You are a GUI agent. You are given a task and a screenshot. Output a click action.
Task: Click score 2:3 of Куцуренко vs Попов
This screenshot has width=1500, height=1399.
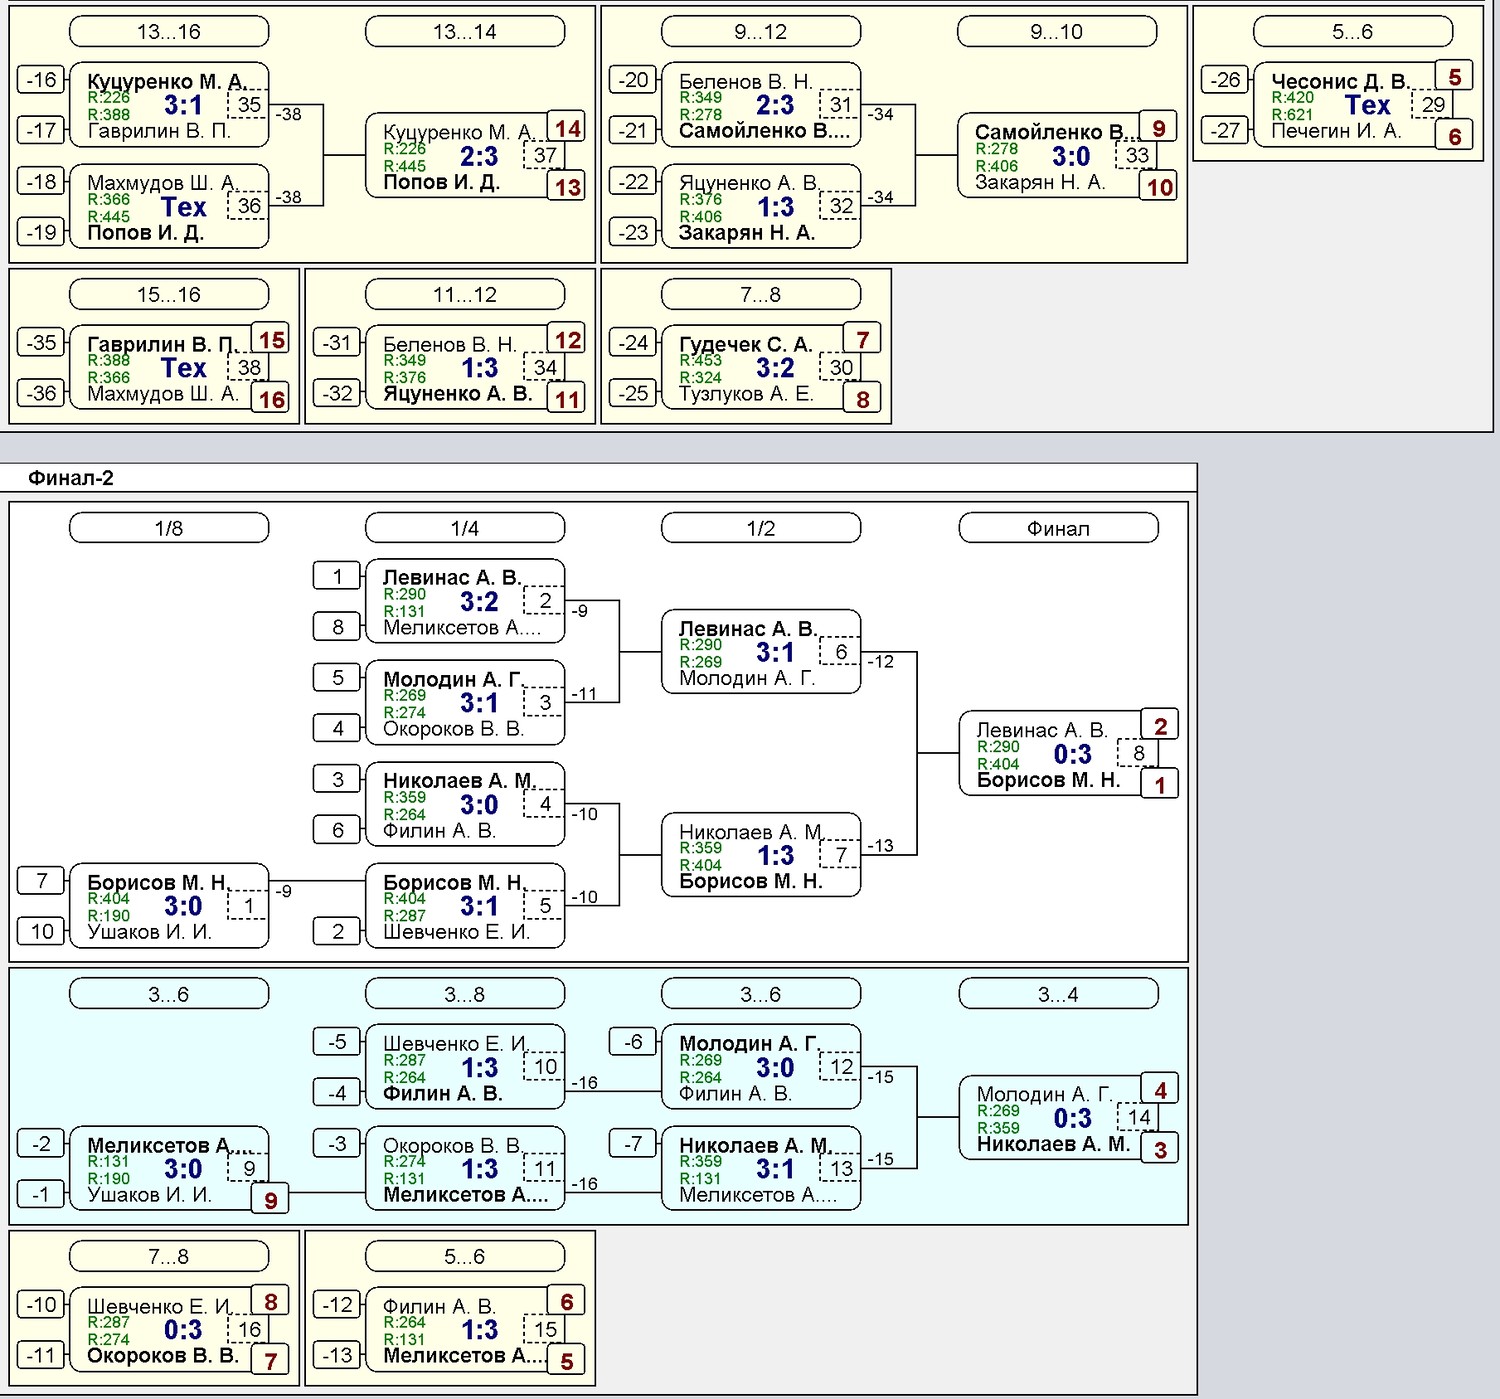(479, 156)
